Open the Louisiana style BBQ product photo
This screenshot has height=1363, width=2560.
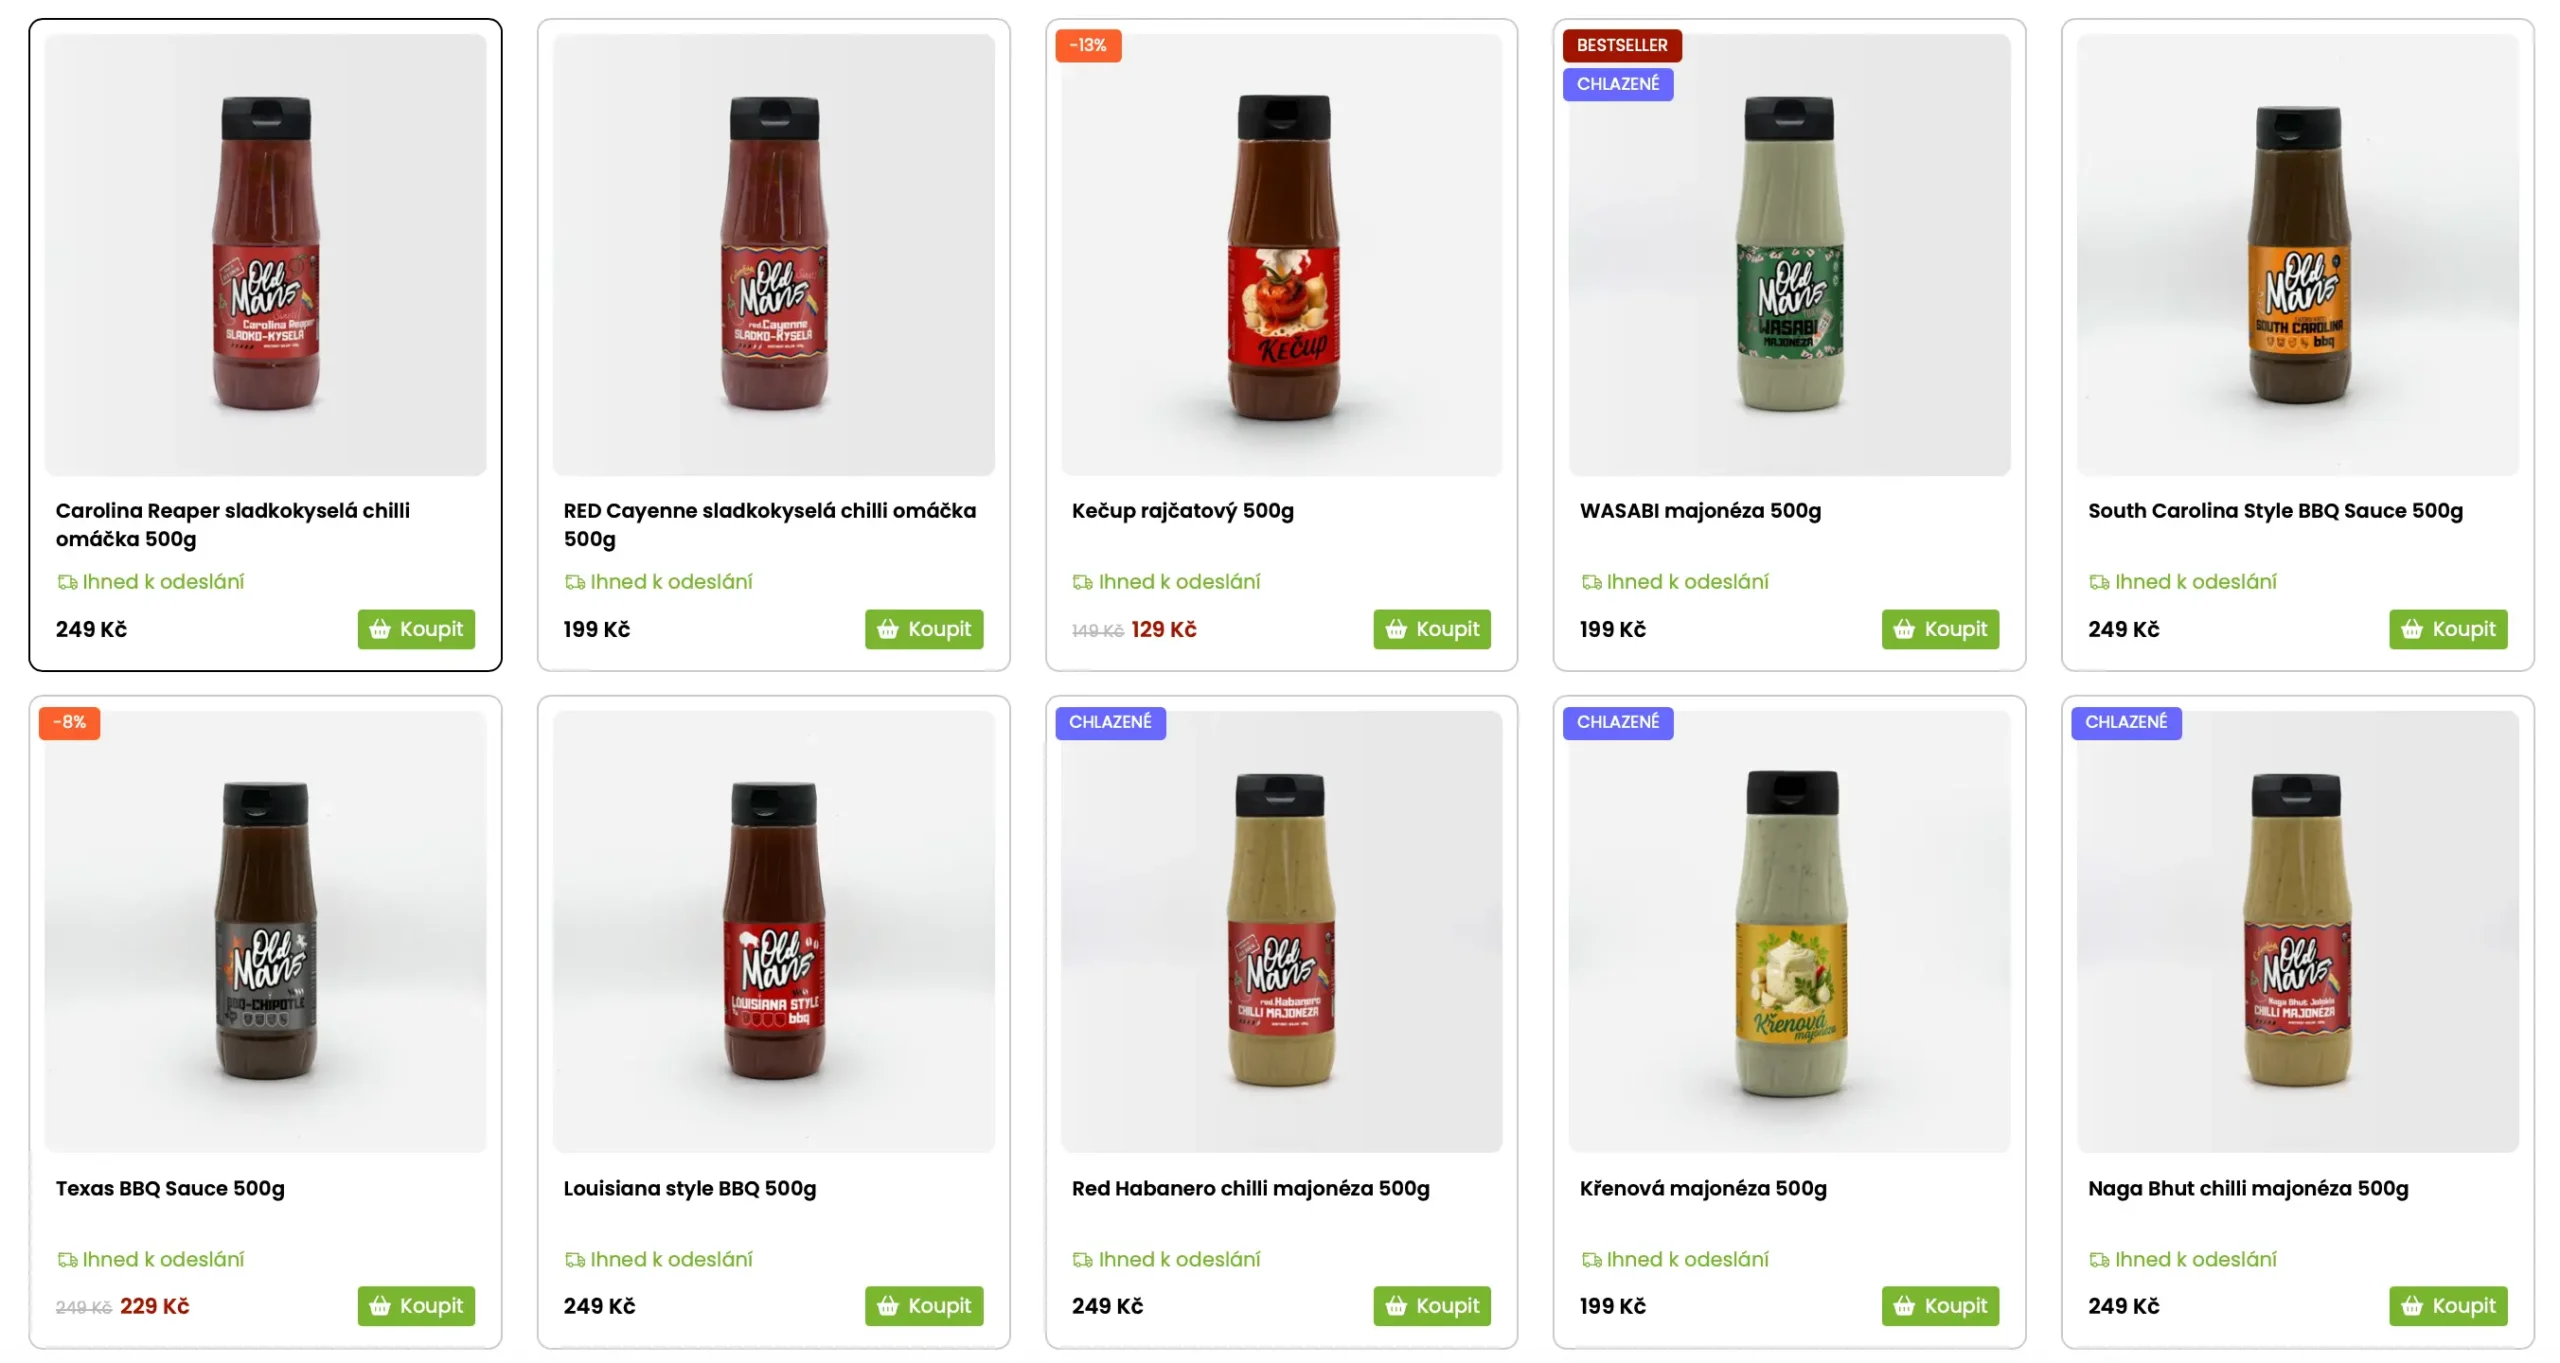tap(773, 931)
